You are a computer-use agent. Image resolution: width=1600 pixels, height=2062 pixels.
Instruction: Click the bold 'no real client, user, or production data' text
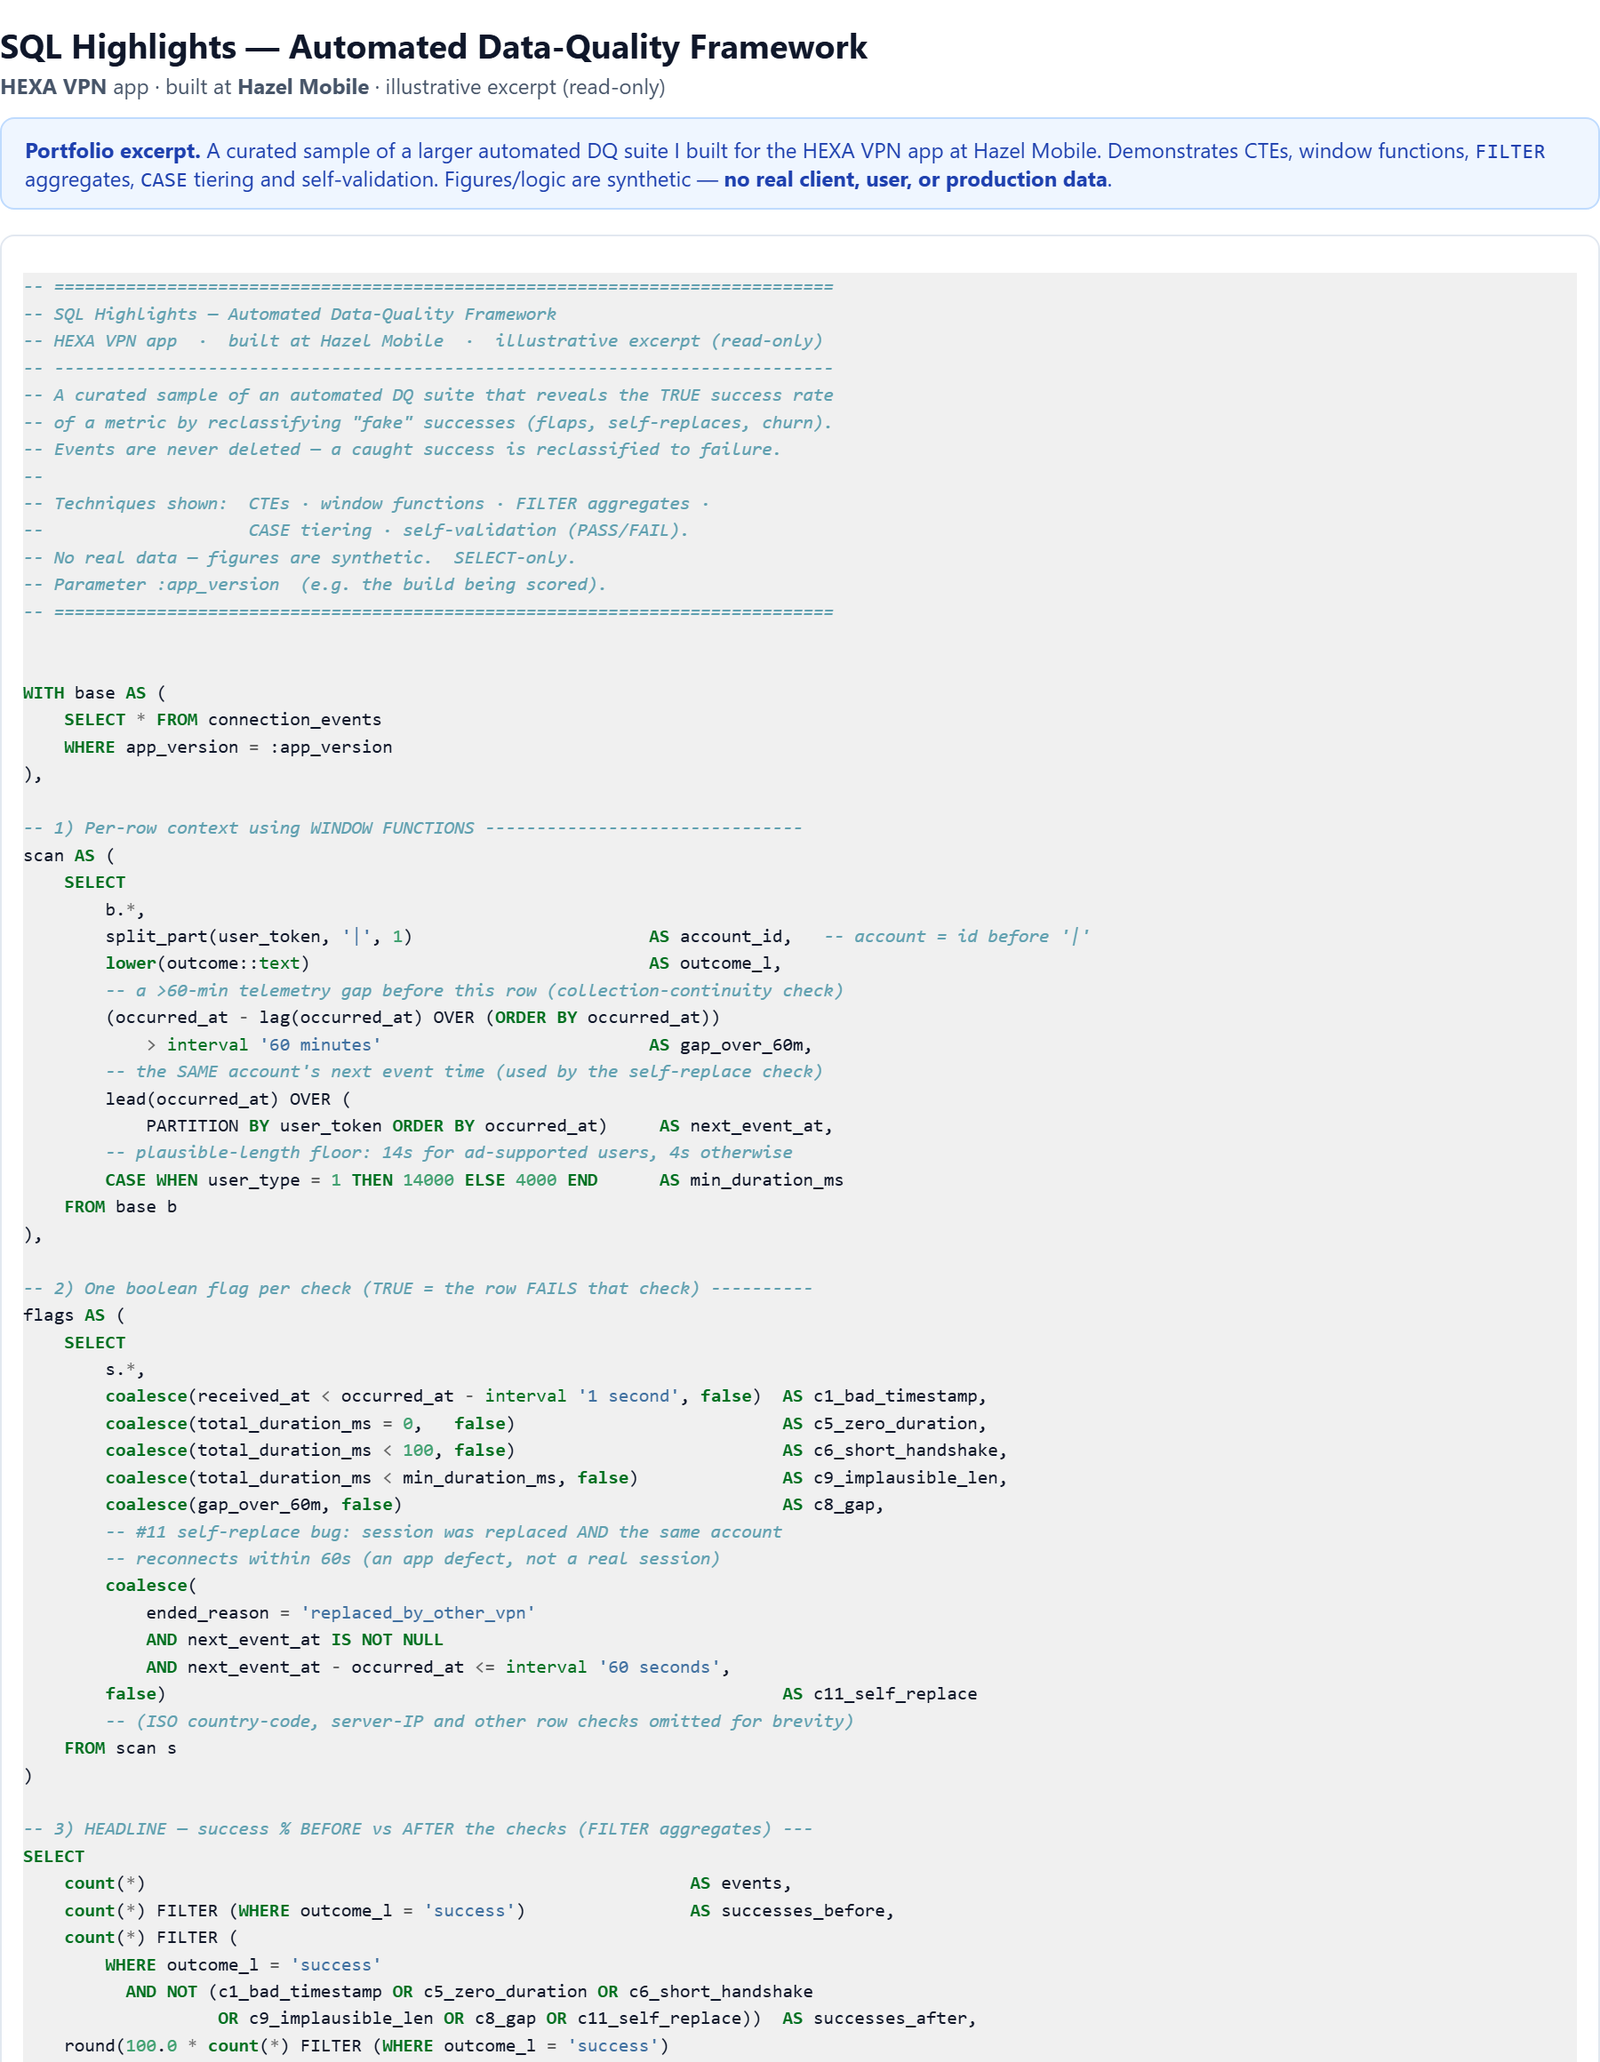click(x=915, y=180)
